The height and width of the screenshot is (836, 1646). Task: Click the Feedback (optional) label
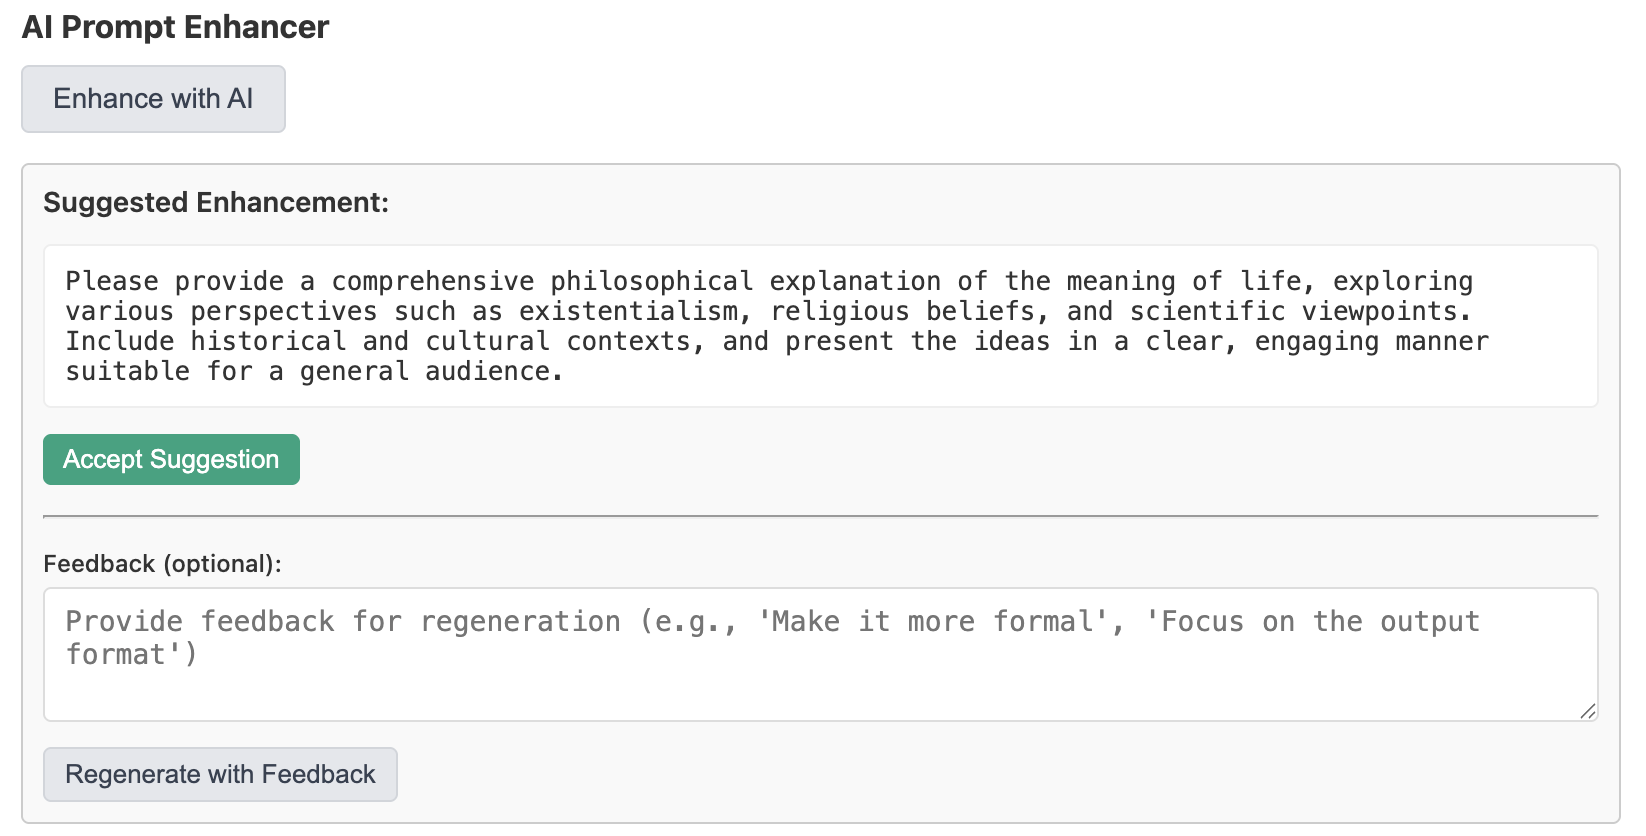pyautogui.click(x=162, y=564)
